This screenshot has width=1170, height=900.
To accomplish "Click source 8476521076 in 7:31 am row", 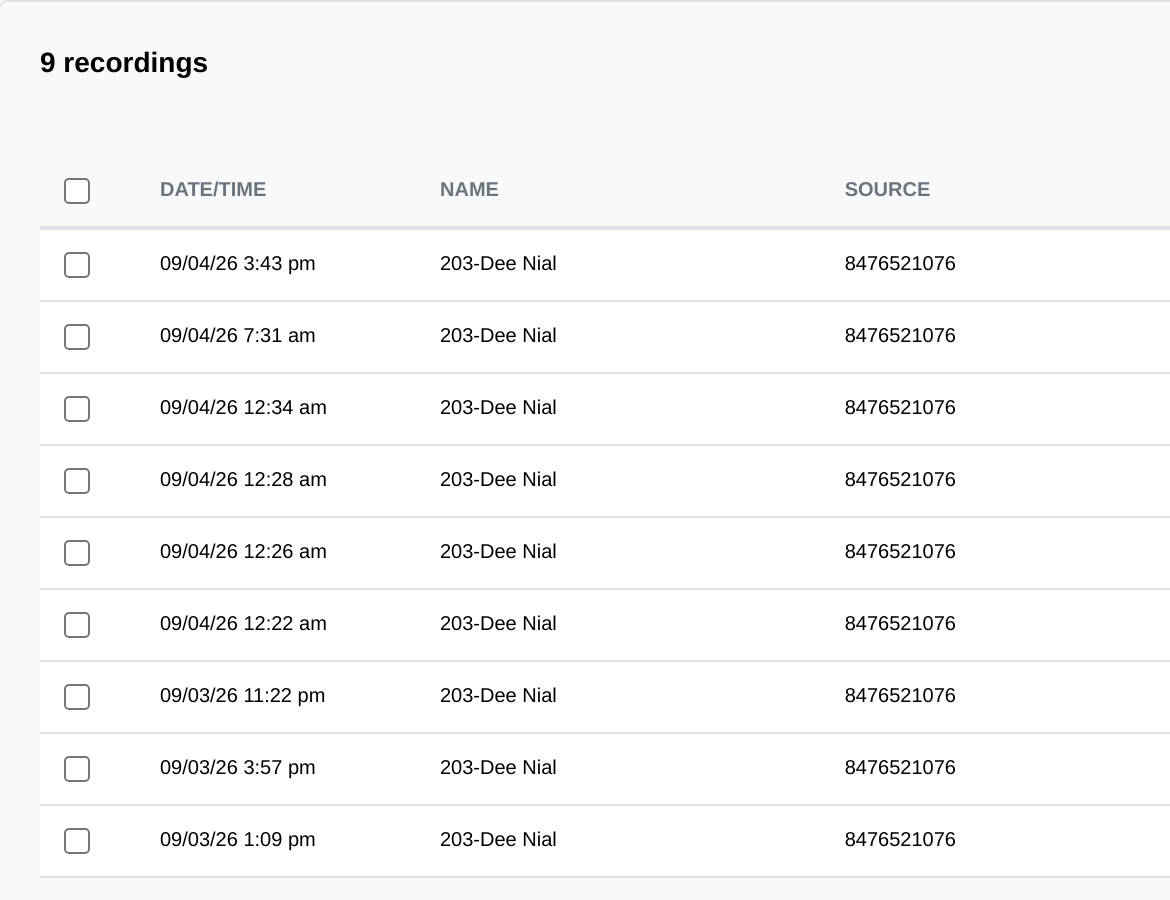I will 900,336.
